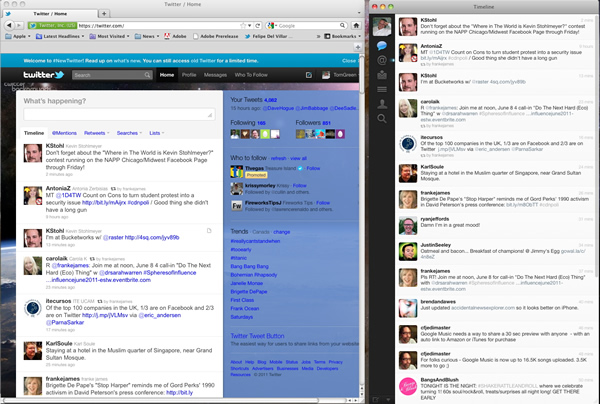The image size is (600, 404).
Task: Click Firefox back arrow button
Action: (x=9, y=25)
